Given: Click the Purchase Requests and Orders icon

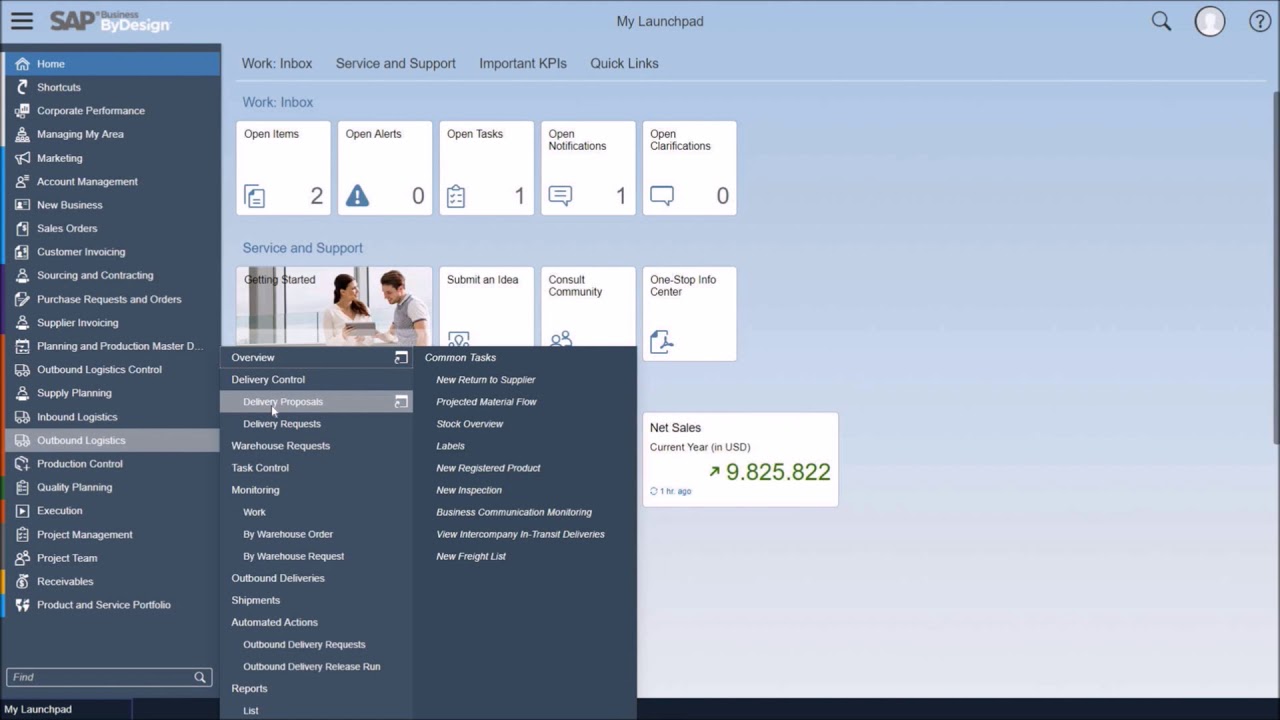Looking at the screenshot, I should click(x=22, y=299).
